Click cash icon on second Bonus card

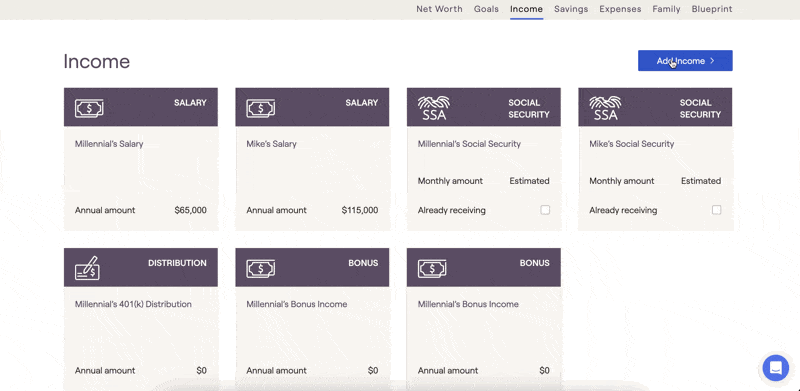coord(432,268)
